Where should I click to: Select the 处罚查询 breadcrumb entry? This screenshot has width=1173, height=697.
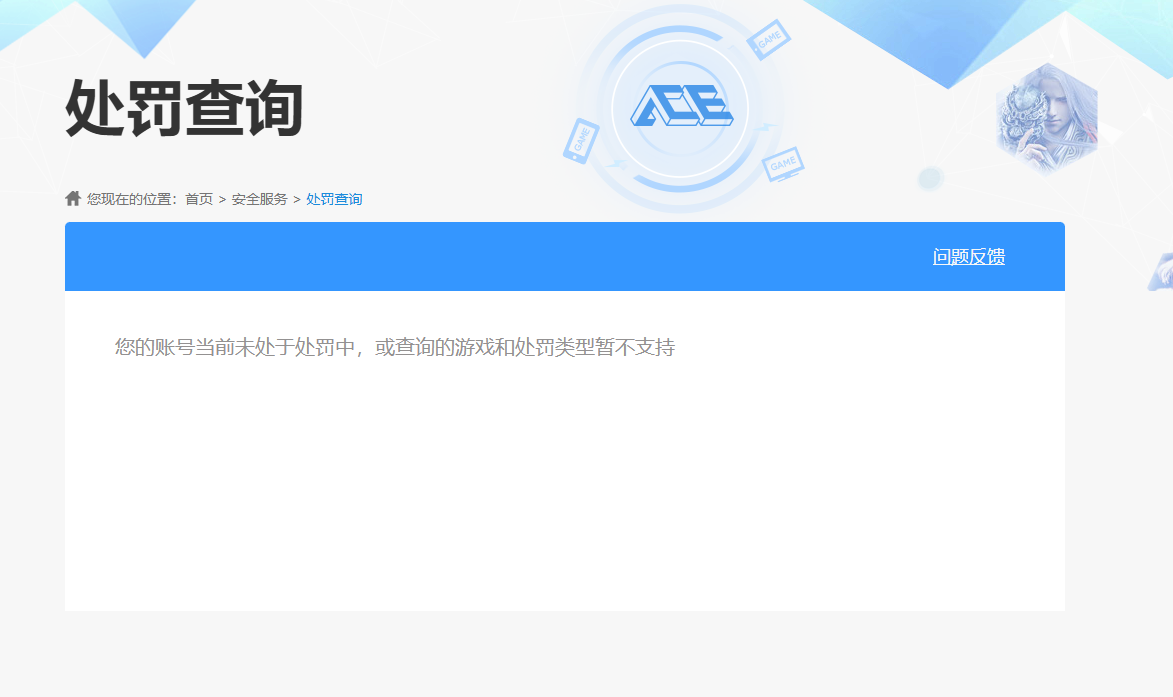(x=333, y=199)
